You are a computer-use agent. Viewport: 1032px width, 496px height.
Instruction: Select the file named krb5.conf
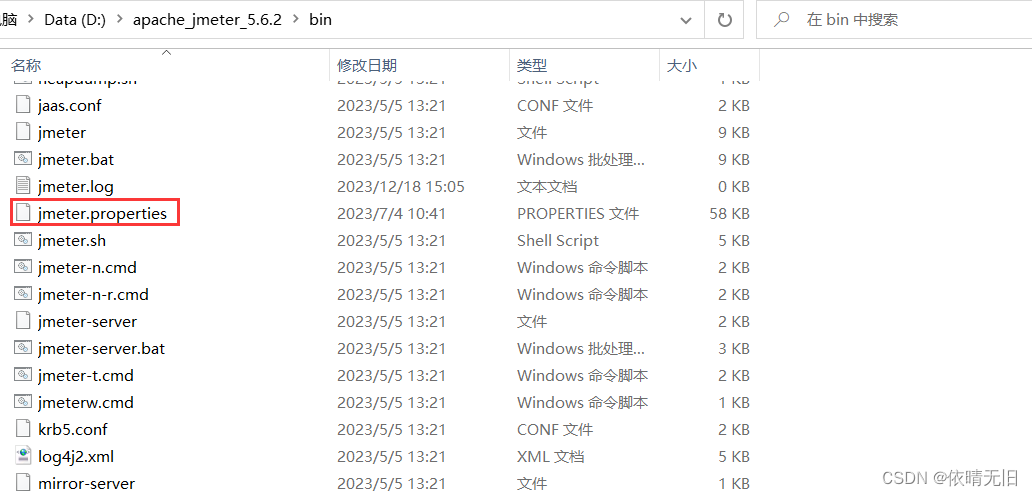(x=72, y=429)
